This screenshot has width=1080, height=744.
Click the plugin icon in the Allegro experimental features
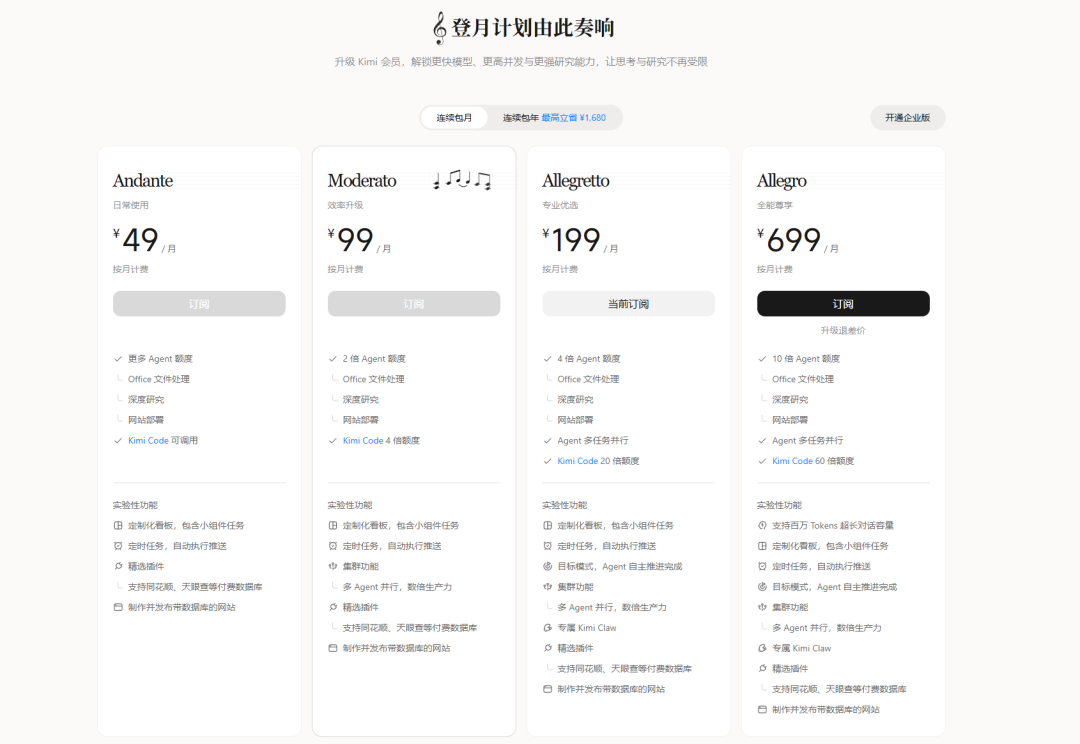[762, 668]
